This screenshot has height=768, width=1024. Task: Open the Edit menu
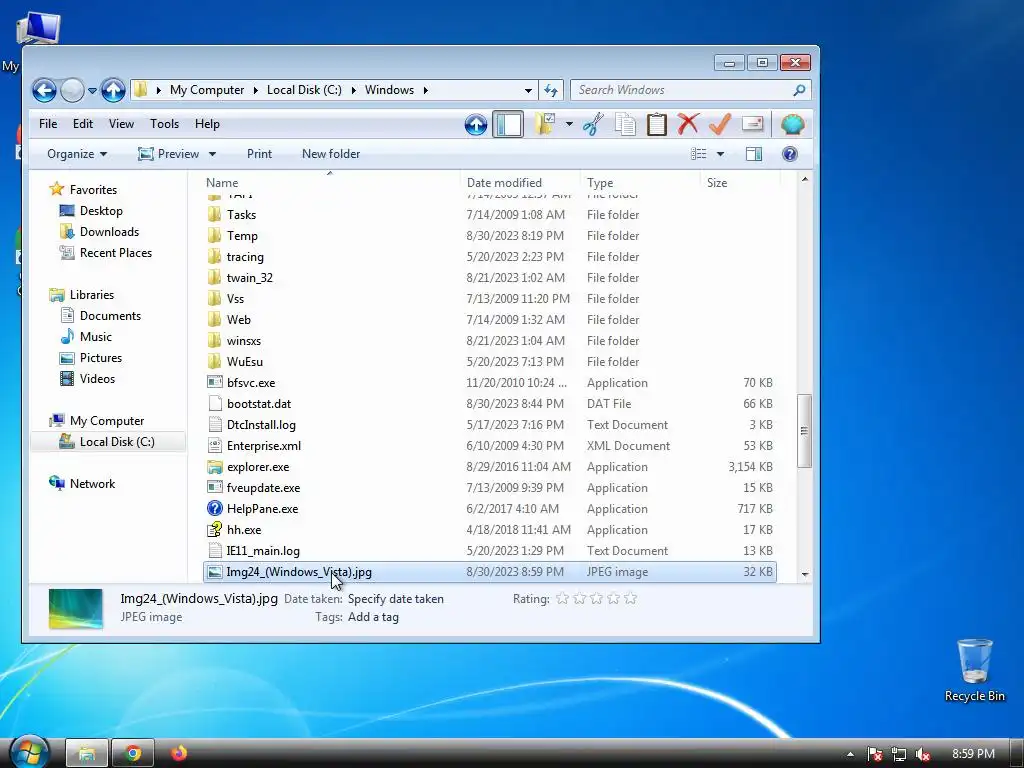(83, 124)
